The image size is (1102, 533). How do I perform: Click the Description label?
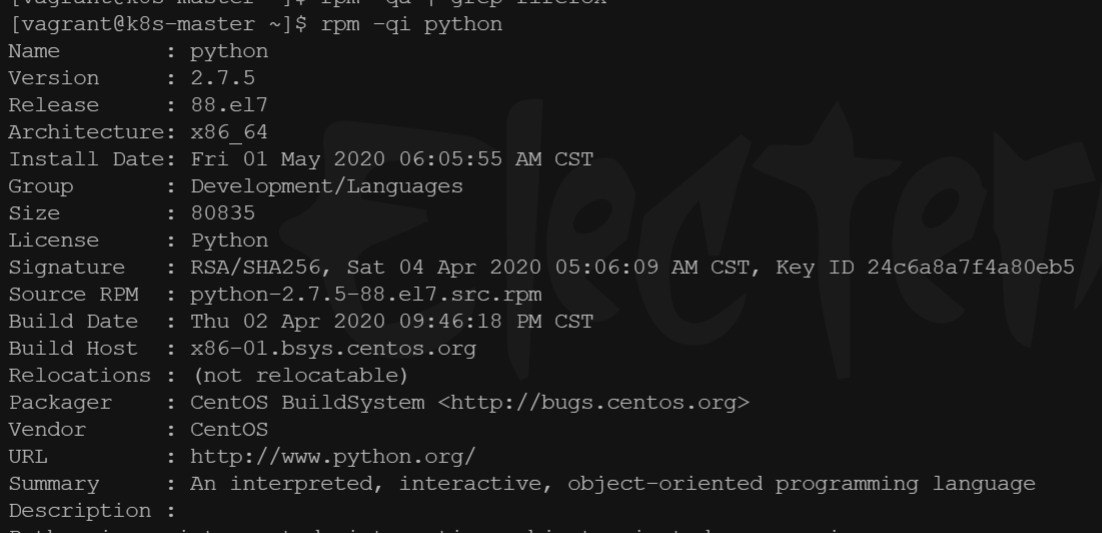point(79,511)
